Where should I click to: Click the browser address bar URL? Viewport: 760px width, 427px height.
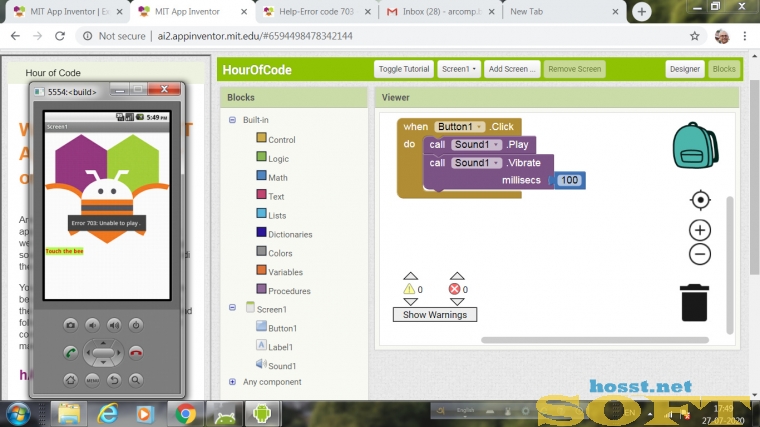pyautogui.click(x=255, y=36)
